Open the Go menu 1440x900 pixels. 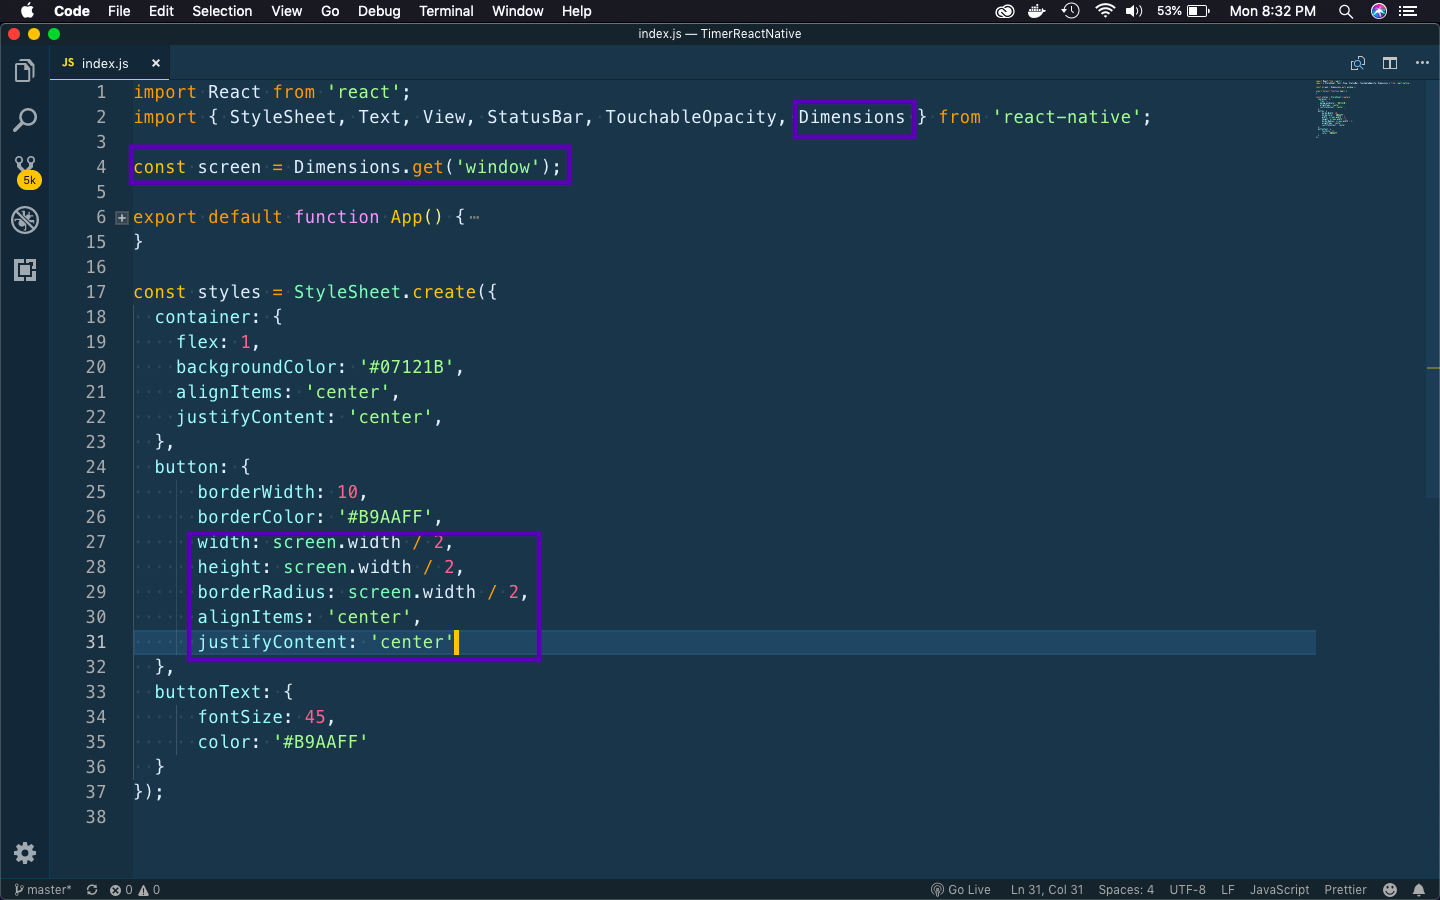point(330,11)
